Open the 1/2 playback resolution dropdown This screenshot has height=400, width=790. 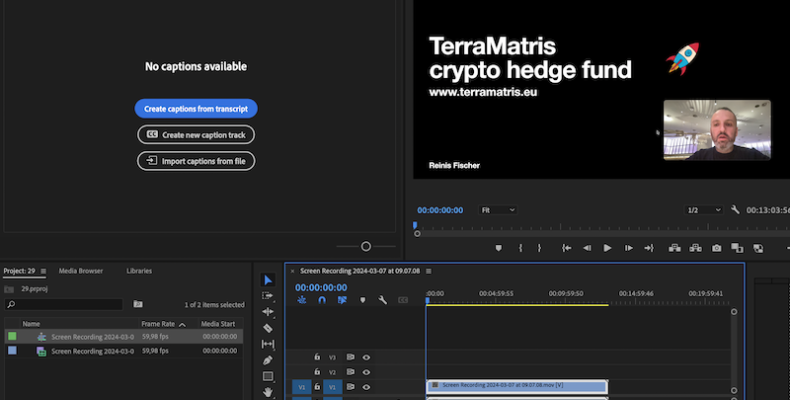(x=704, y=210)
